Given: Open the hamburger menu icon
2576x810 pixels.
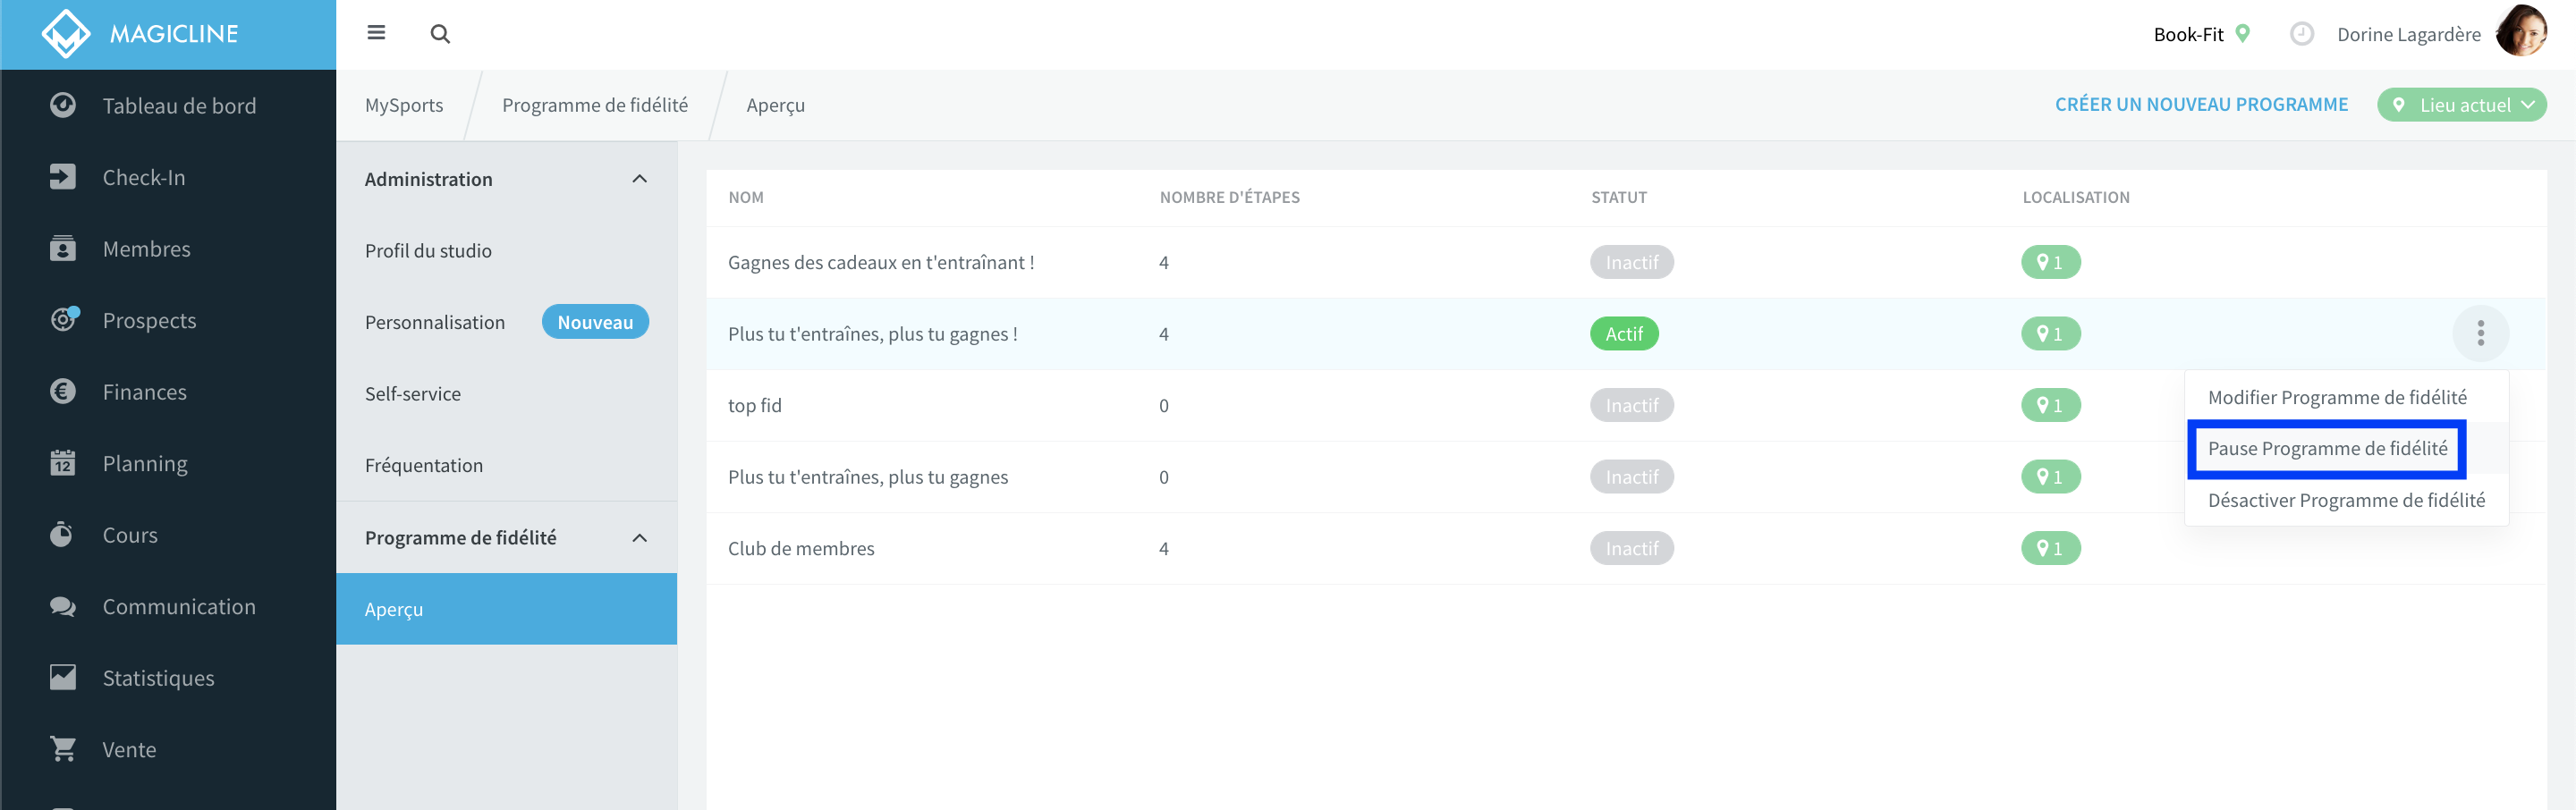Looking at the screenshot, I should click(376, 33).
